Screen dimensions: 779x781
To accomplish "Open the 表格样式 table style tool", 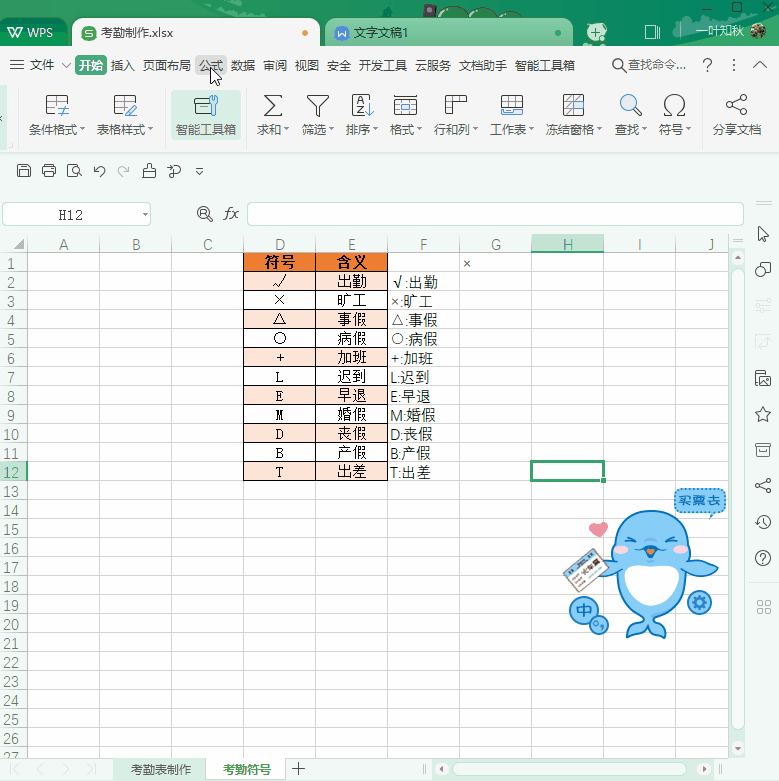I will (125, 116).
